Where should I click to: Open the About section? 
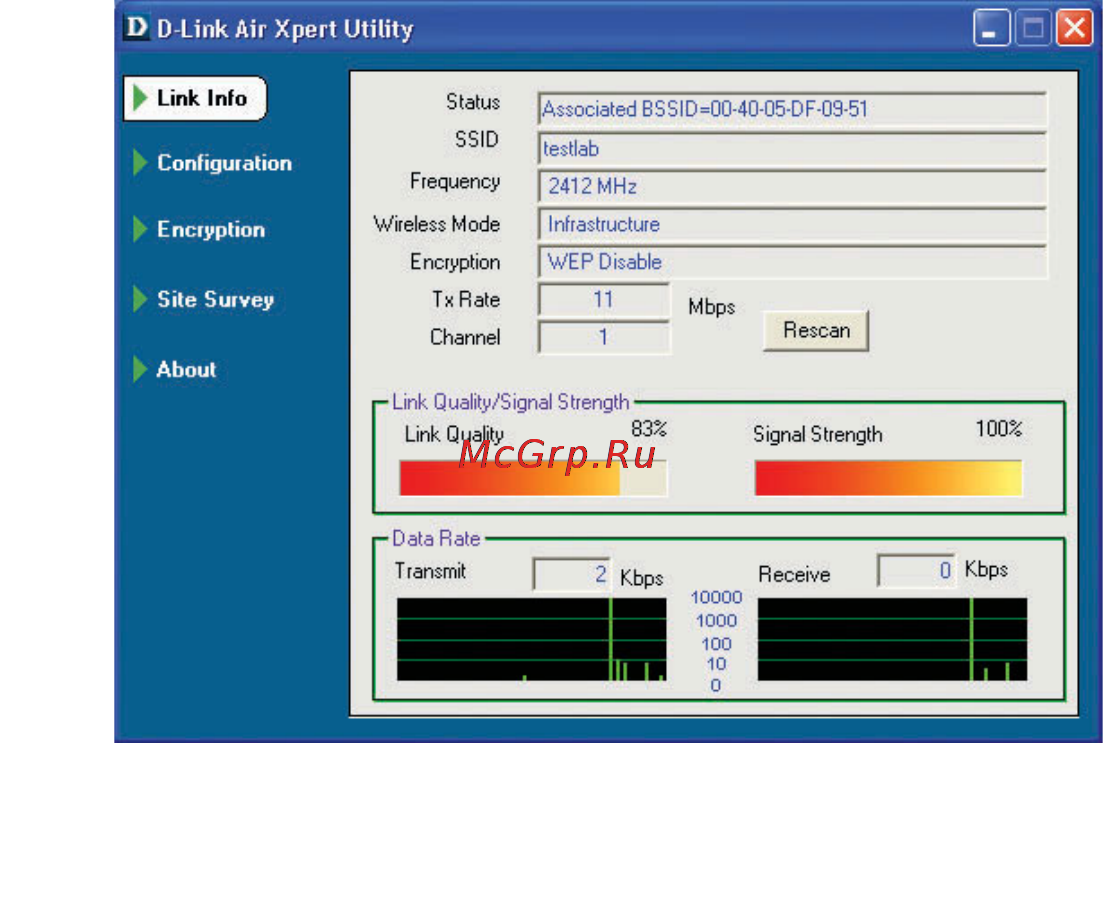[186, 369]
